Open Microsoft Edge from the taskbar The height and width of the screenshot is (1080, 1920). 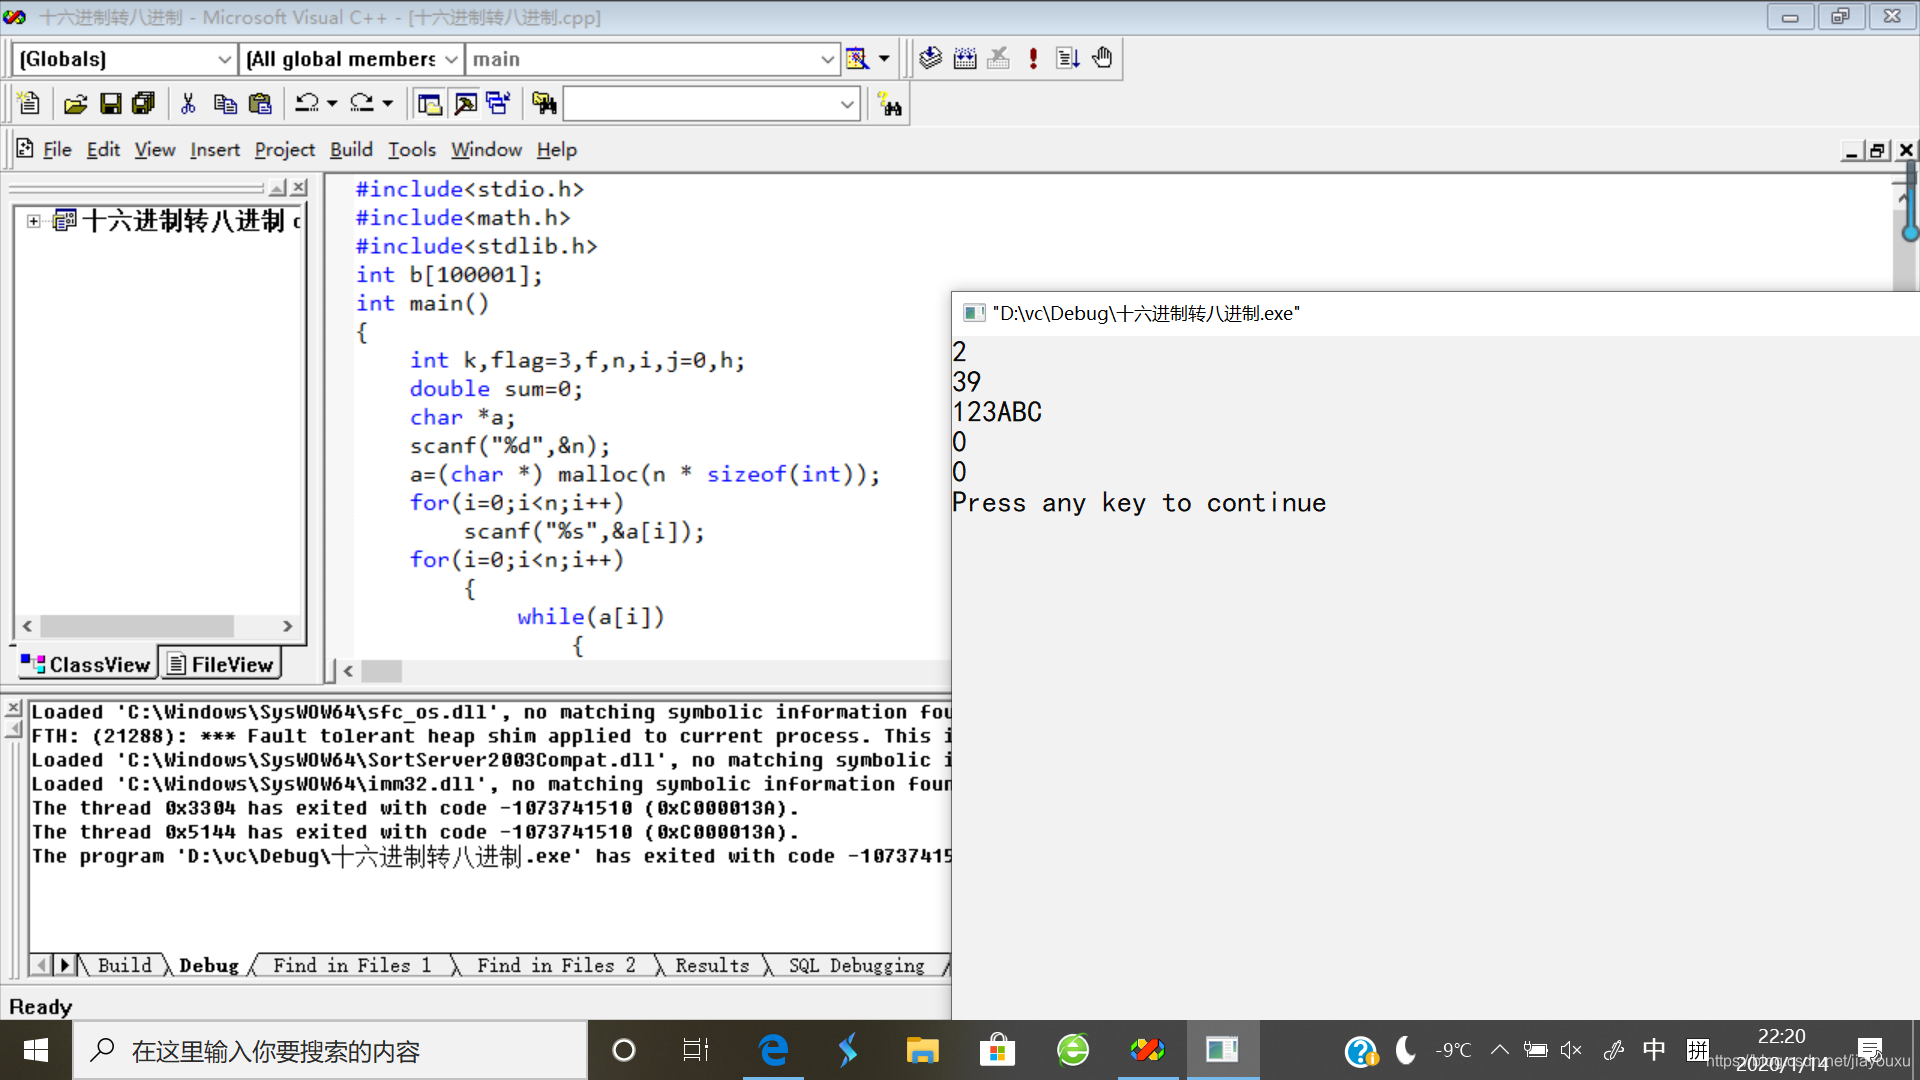point(773,1050)
